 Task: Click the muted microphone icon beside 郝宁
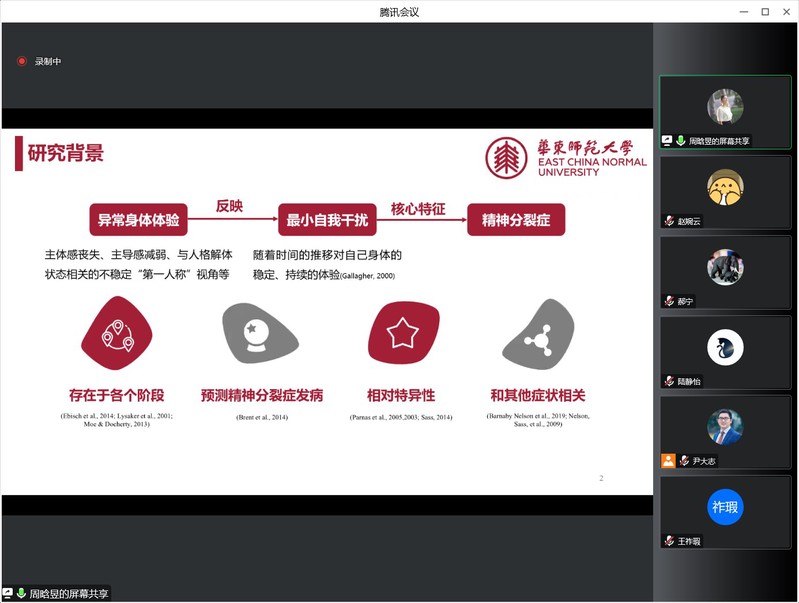(669, 301)
